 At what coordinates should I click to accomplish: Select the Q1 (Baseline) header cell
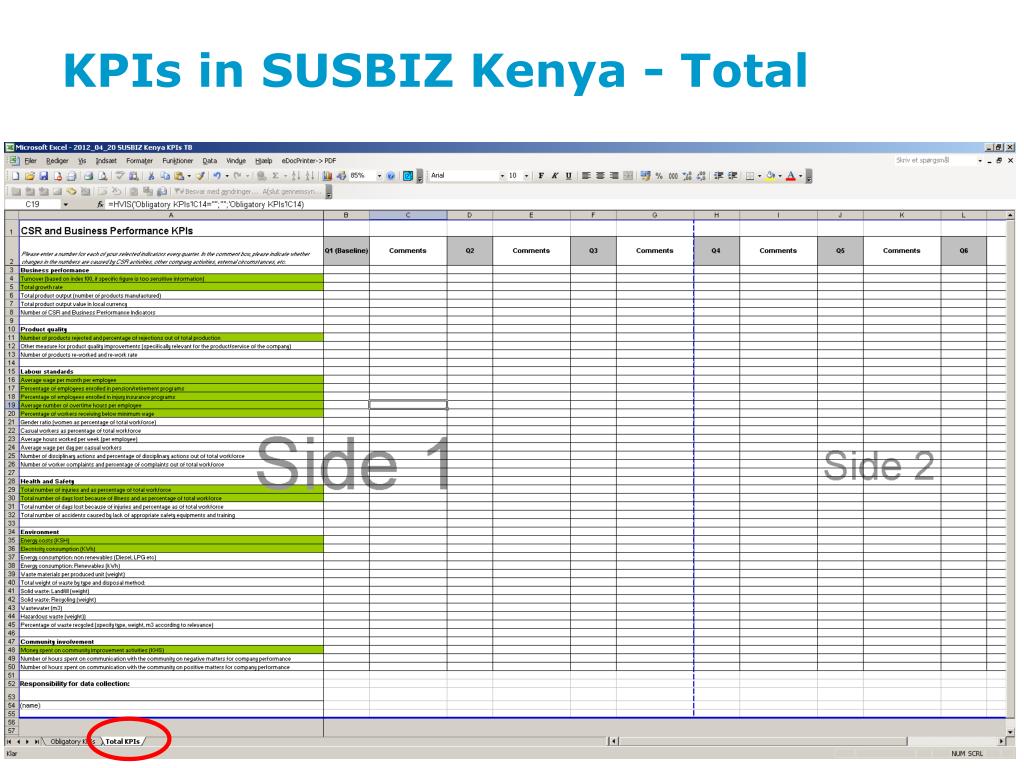pos(346,251)
